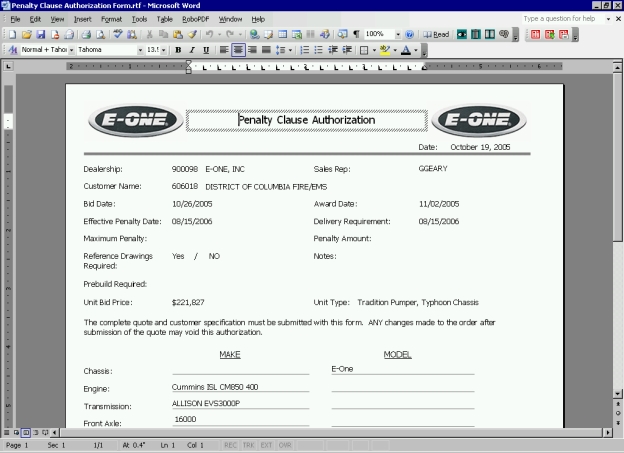Viewport: 624px width, 453px height.
Task: Click the OVR status bar indicator
Action: 285,445
